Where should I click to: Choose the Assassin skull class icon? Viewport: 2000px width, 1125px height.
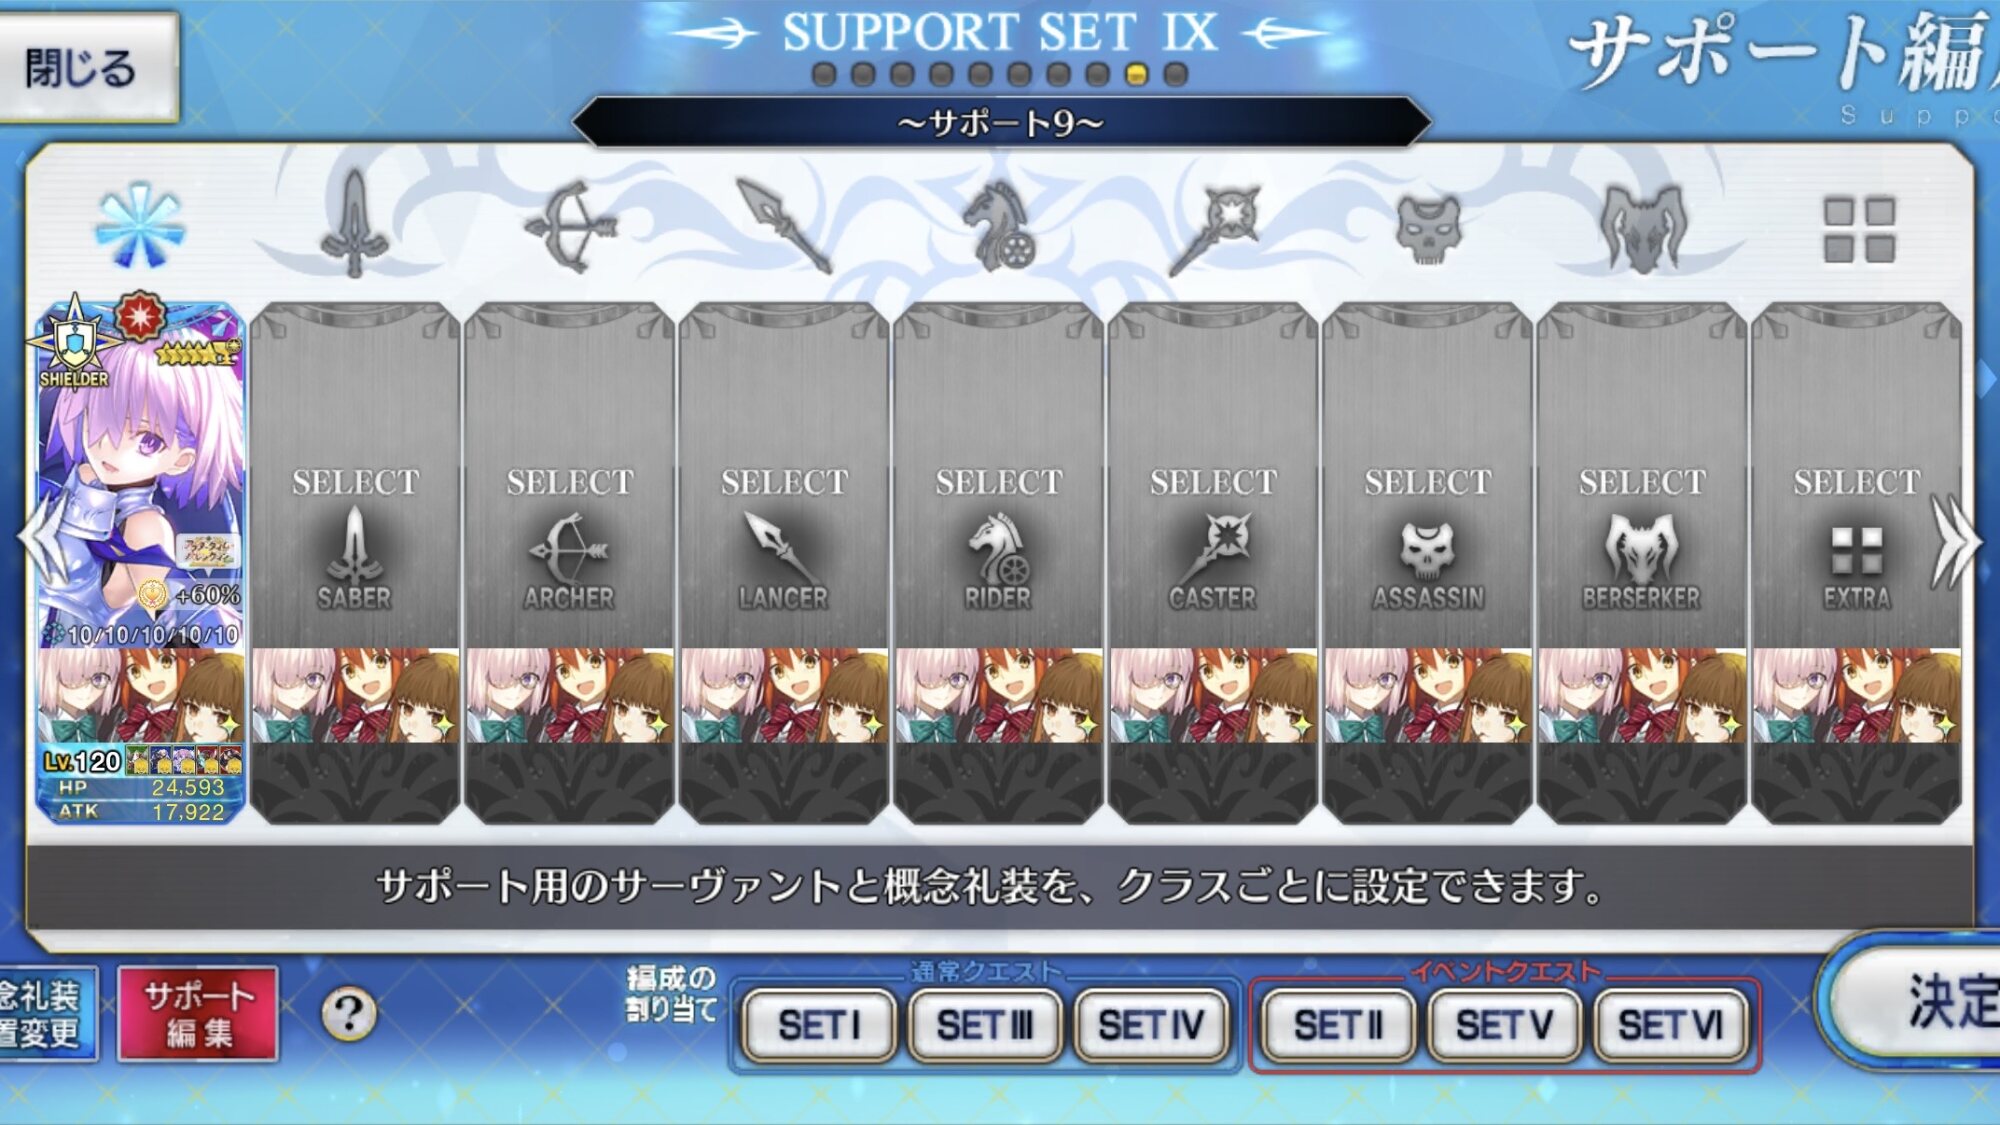[x=1428, y=229]
